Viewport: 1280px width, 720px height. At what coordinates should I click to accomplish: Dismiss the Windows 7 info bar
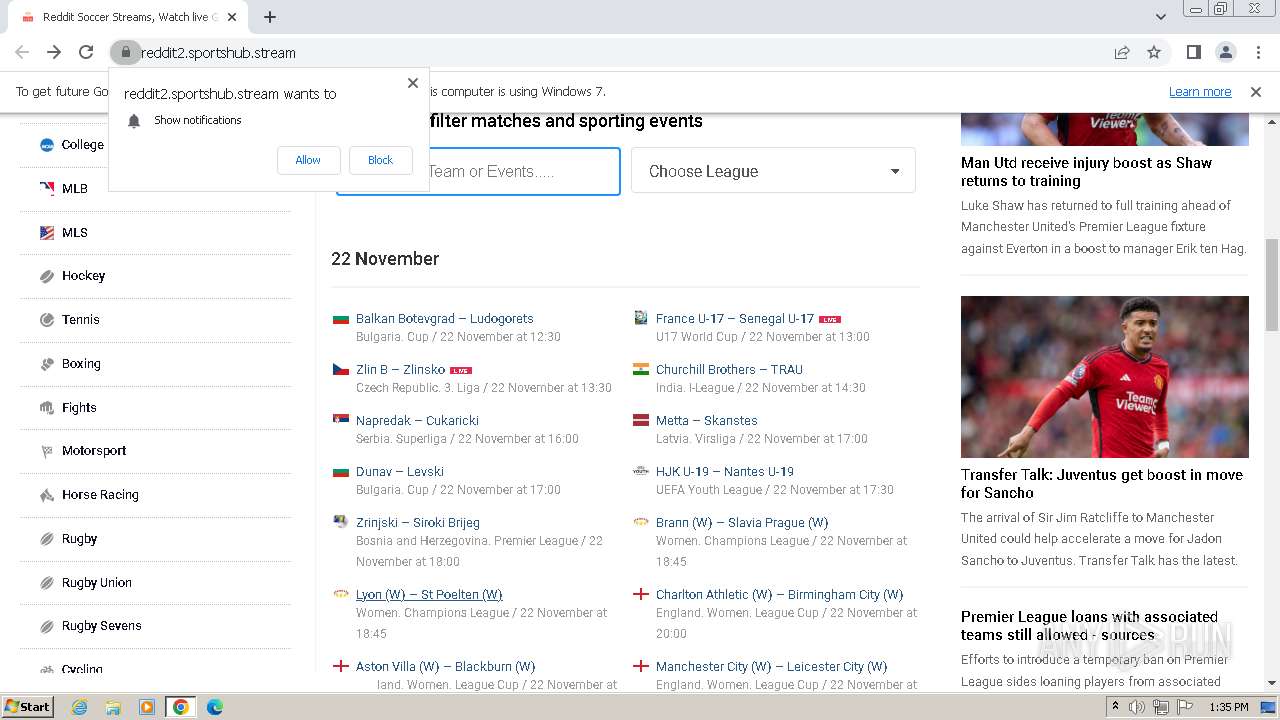1256,91
